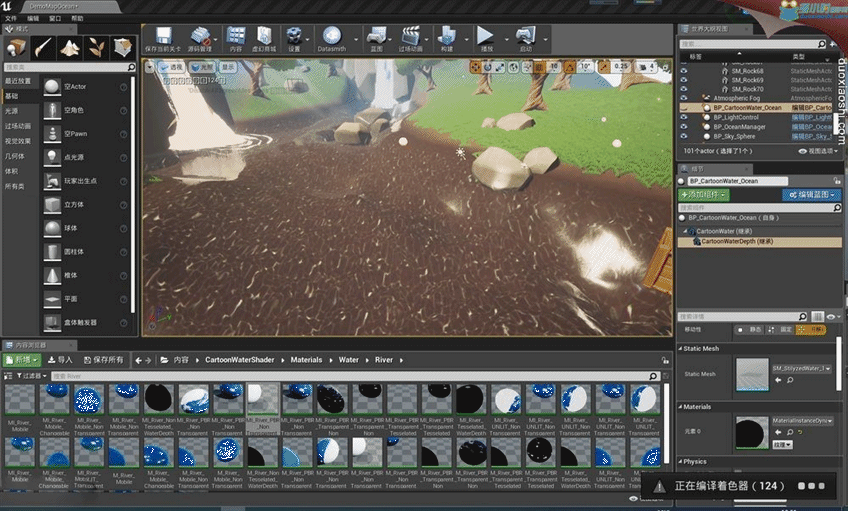This screenshot has height=511, width=848.
Task: Select the Foliage mode leaf icon
Action: [x=96, y=48]
